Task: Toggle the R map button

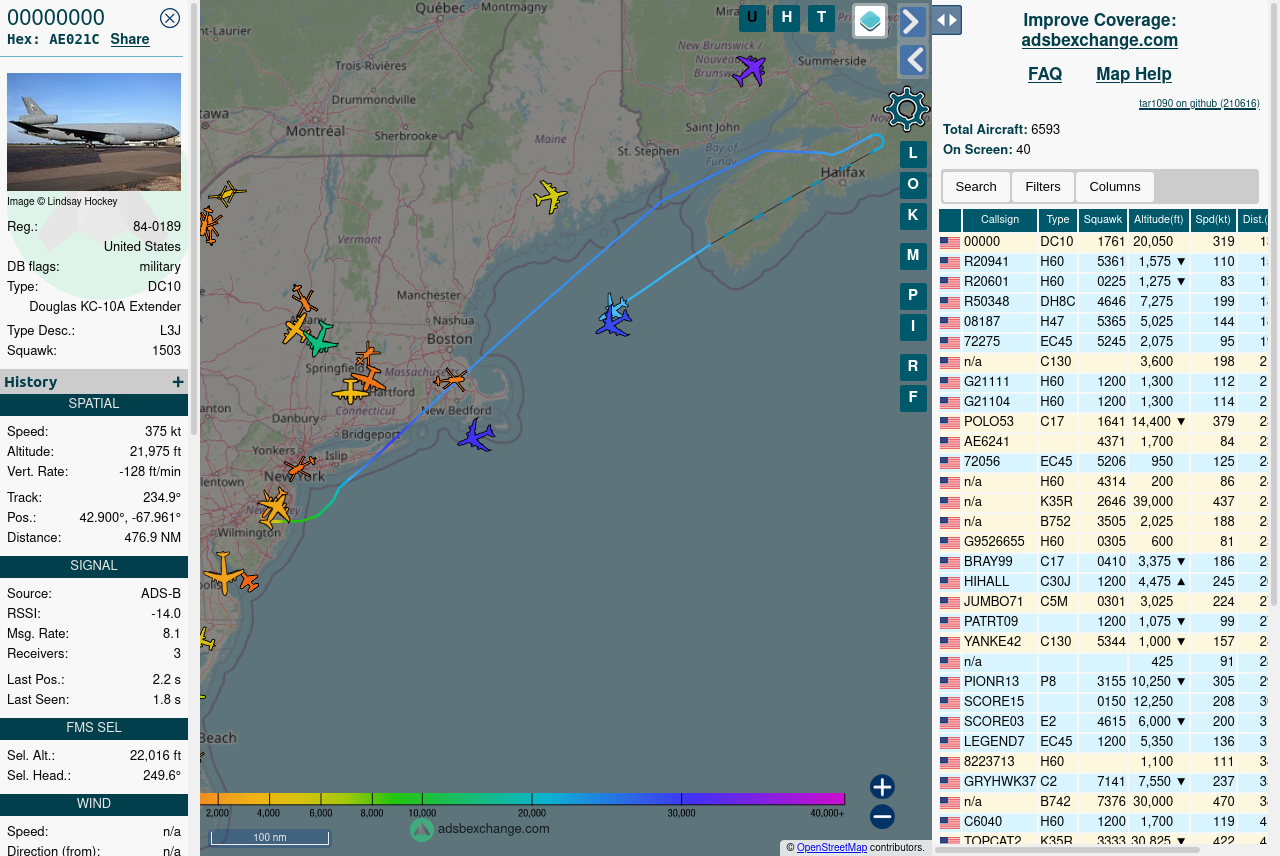Action: (913, 368)
